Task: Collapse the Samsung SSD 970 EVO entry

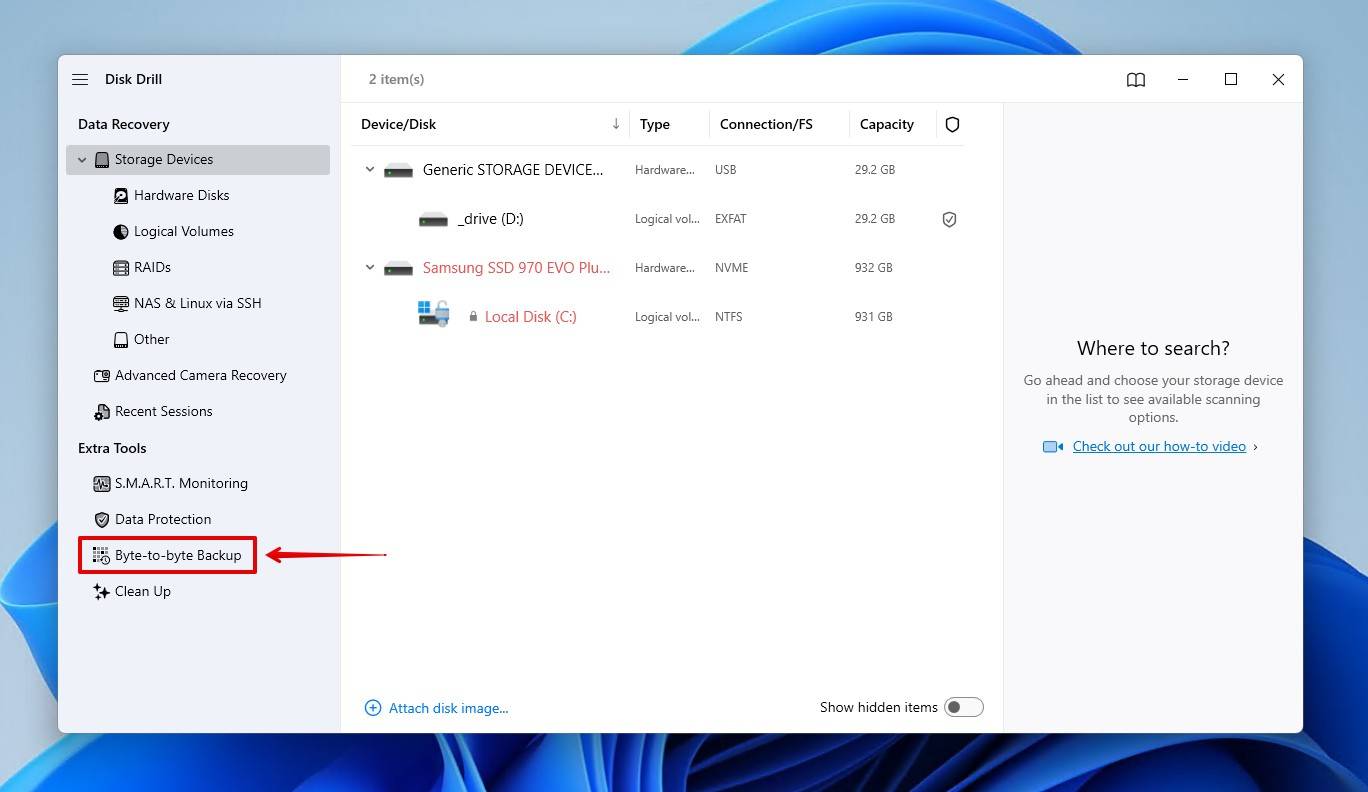Action: coord(369,267)
